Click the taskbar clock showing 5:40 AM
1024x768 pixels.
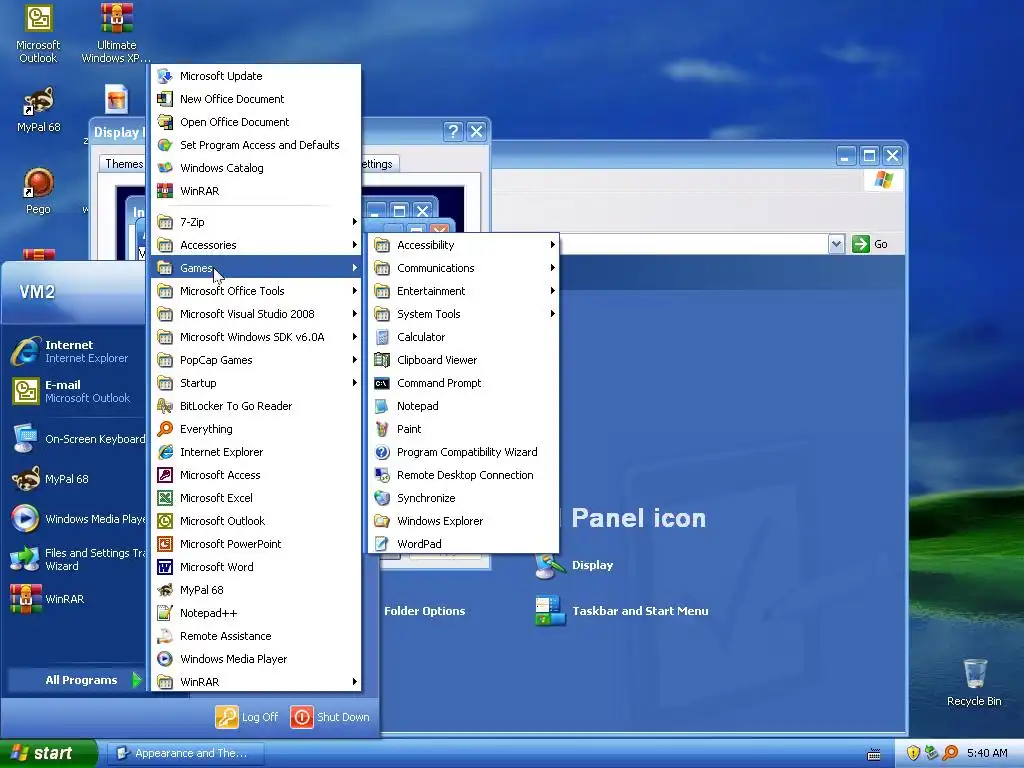pos(987,753)
